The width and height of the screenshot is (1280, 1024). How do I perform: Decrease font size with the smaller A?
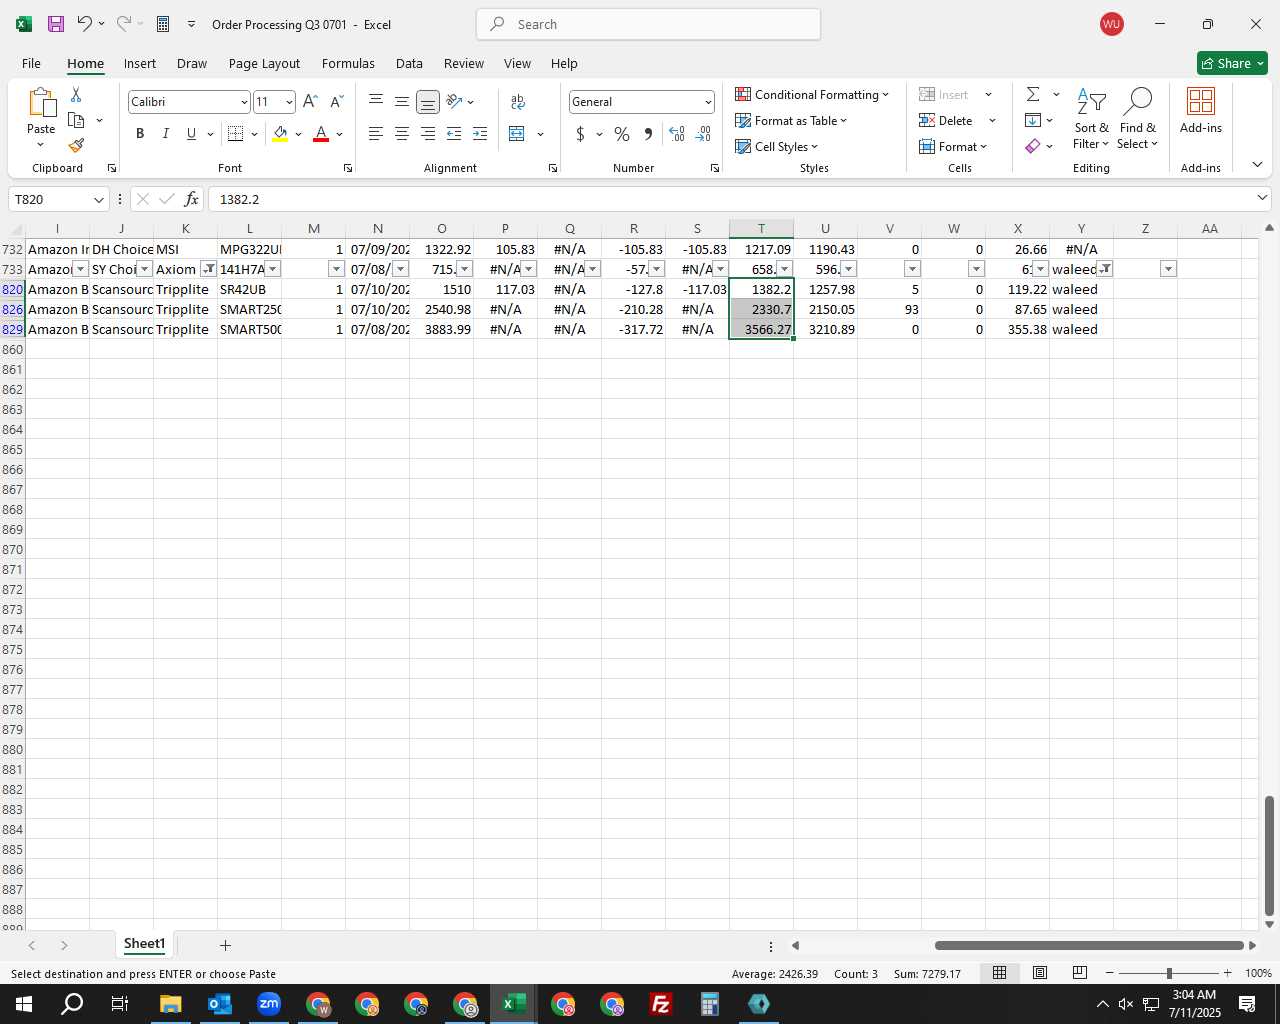point(336,102)
